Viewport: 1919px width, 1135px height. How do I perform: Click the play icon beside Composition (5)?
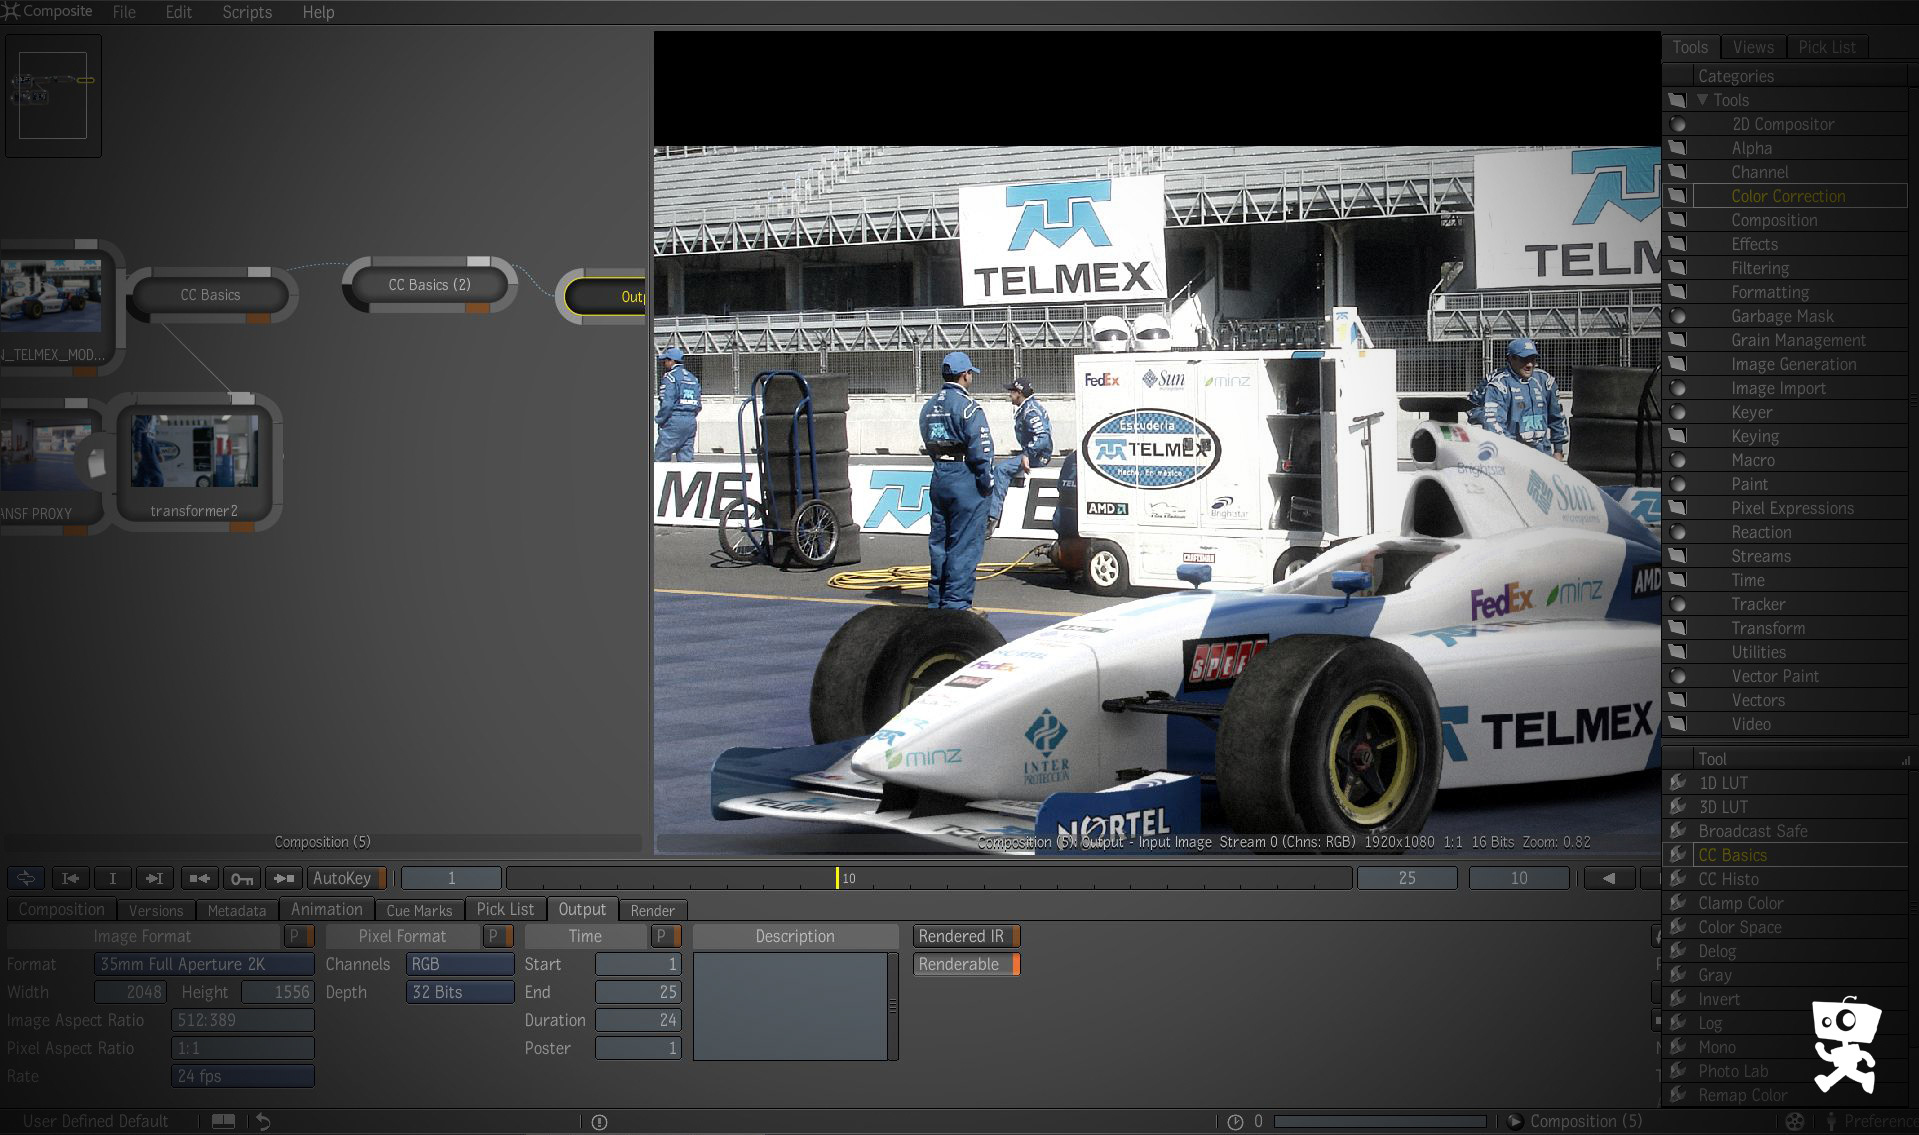click(1515, 1121)
